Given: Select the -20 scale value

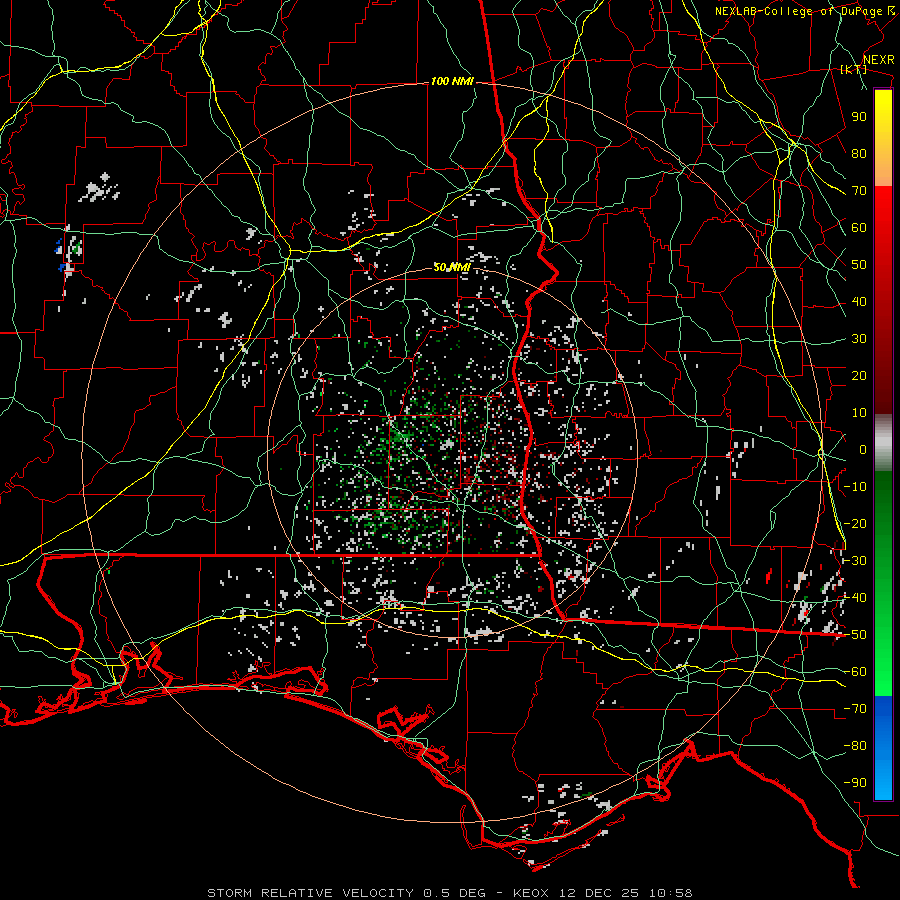Looking at the screenshot, I should (855, 524).
